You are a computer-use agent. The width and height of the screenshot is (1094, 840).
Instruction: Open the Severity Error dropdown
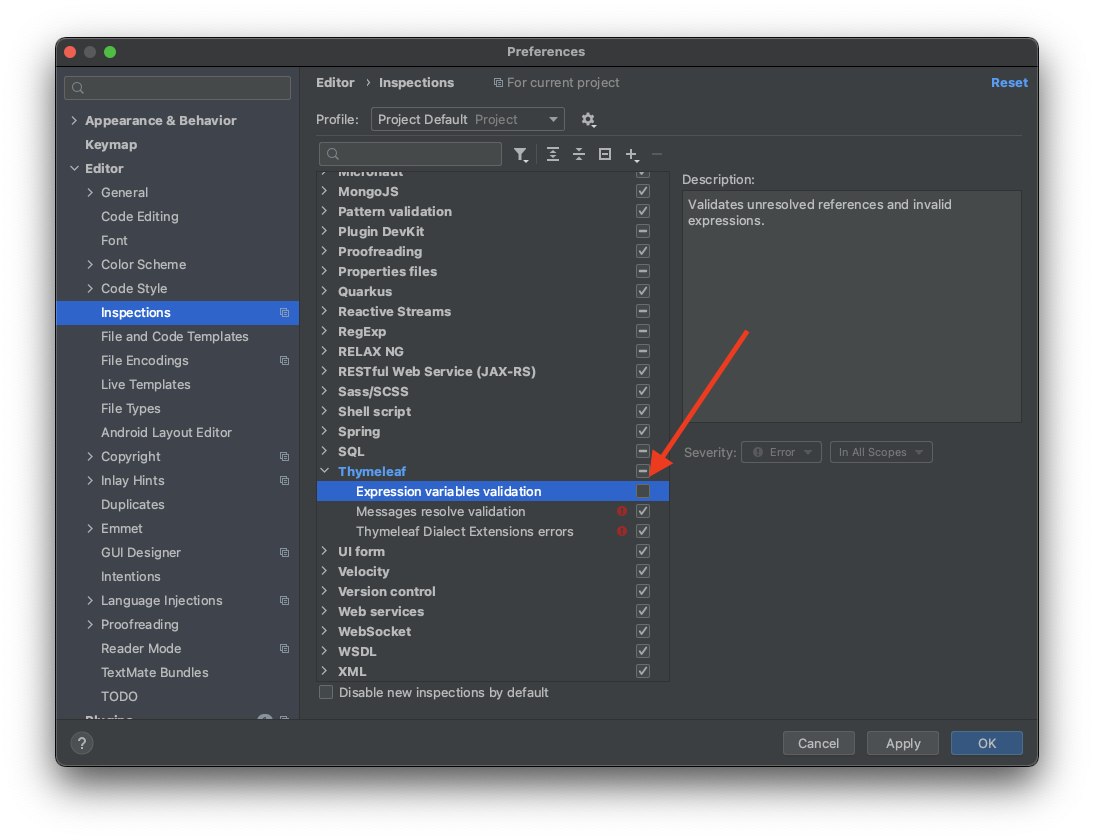(781, 452)
